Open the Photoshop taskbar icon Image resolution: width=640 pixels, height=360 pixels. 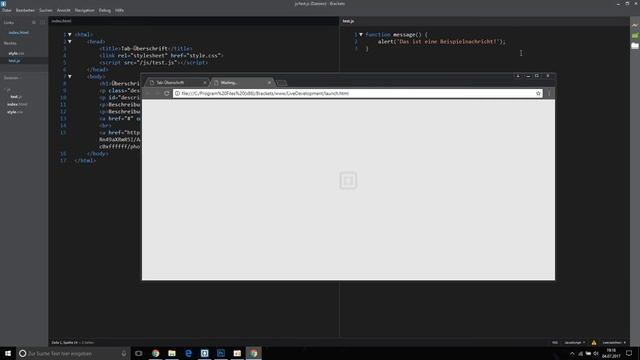(221, 353)
